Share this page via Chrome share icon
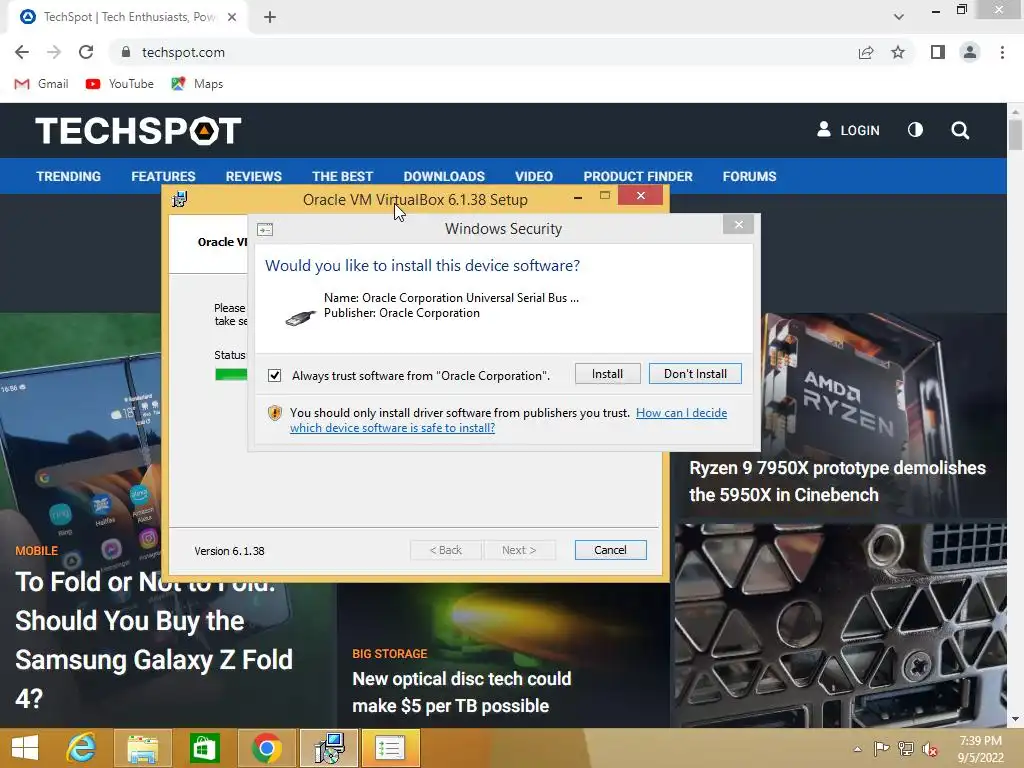This screenshot has height=768, width=1024. 866,52
